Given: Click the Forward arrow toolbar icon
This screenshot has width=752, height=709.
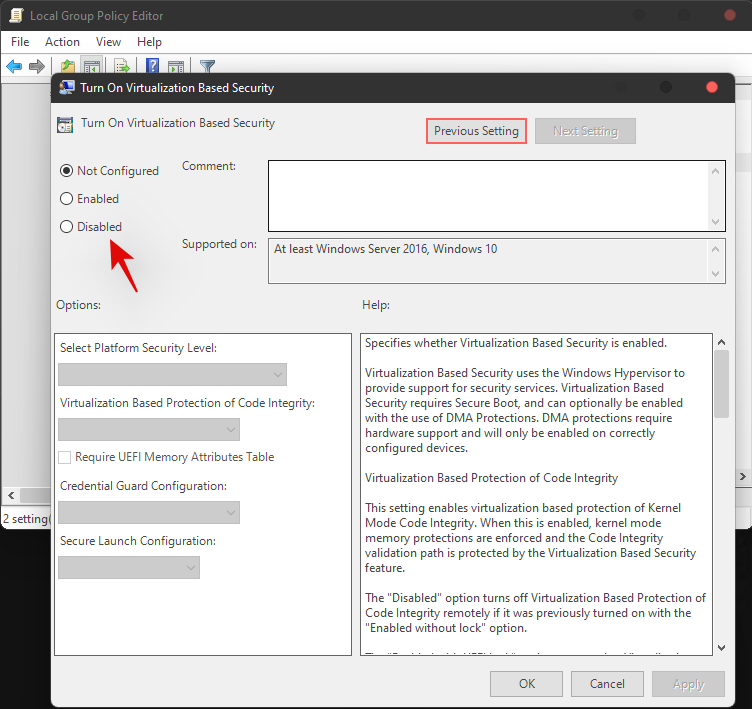Looking at the screenshot, I should click(x=37, y=67).
